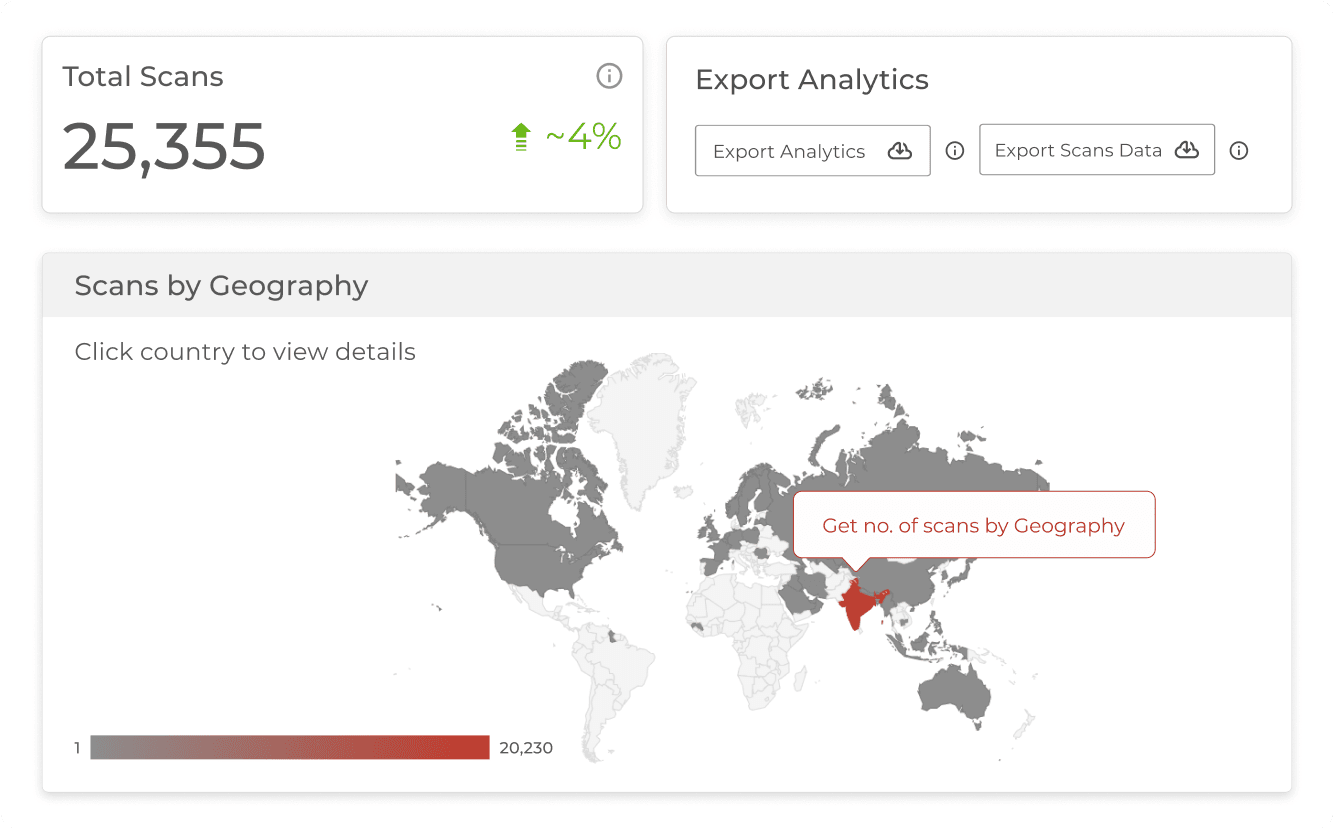Click the ~4% growth percentage

point(583,137)
